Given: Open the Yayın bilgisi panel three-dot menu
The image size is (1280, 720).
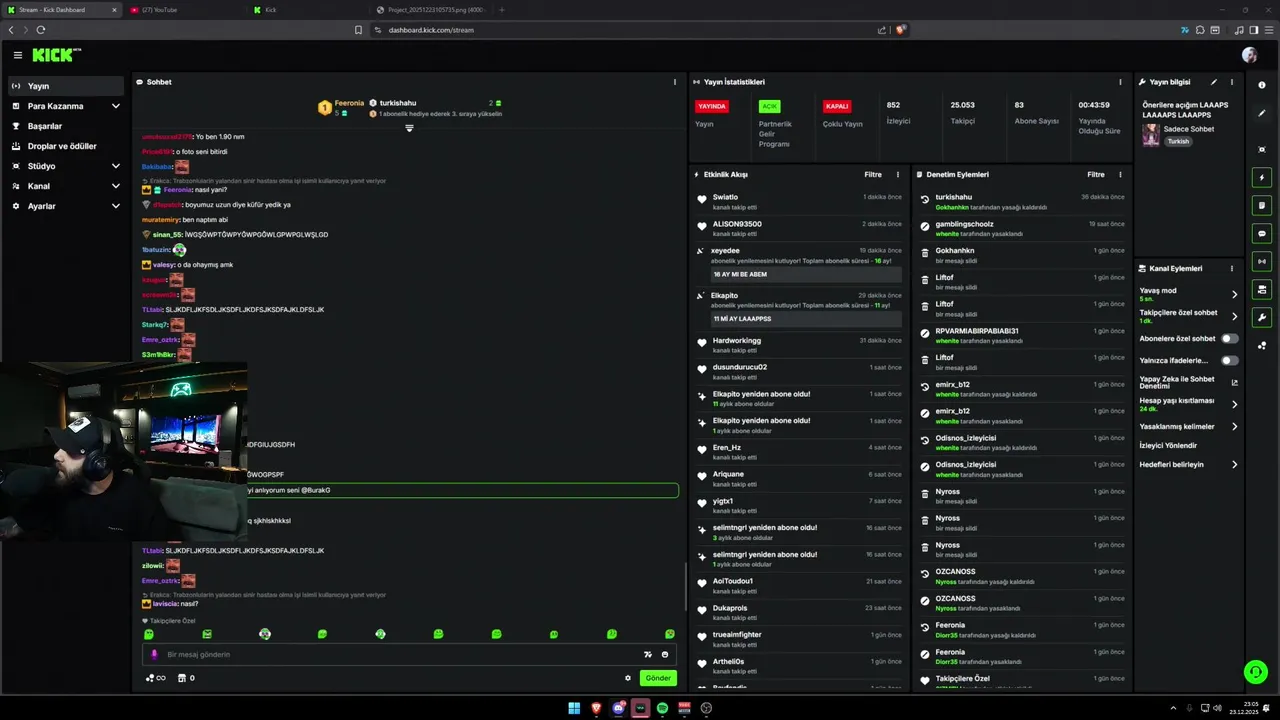Looking at the screenshot, I should [1232, 82].
